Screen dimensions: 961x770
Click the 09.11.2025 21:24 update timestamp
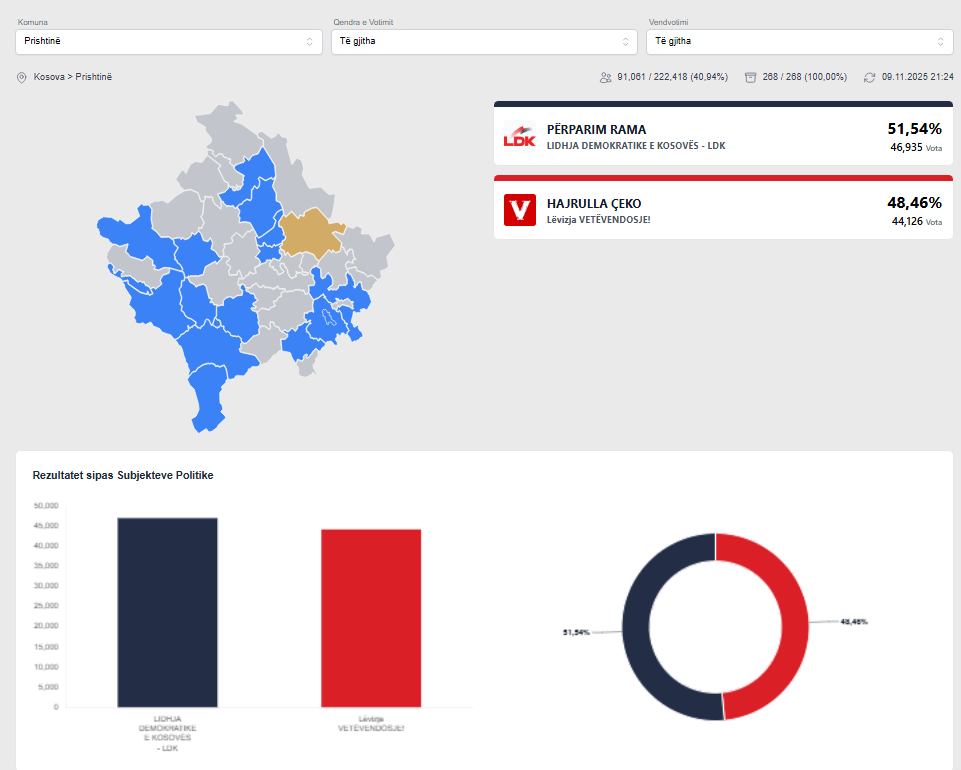(x=917, y=77)
